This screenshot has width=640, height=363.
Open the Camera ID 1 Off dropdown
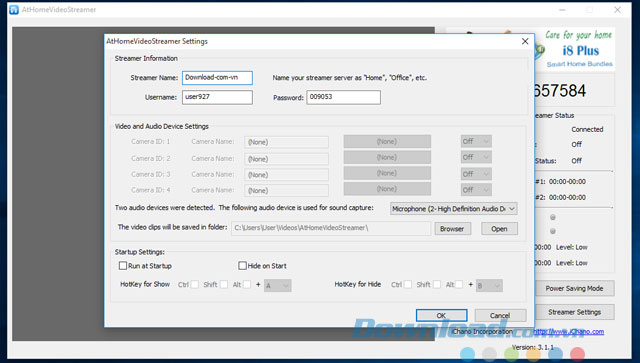tap(476, 142)
